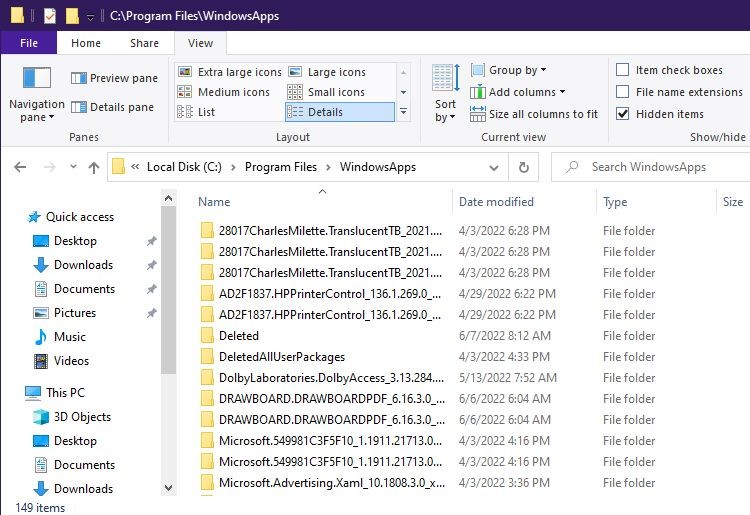Image resolution: width=750 pixels, height=515 pixels.
Task: Select the Microsoft.Advertising.Xaml folder
Action: click(323, 482)
